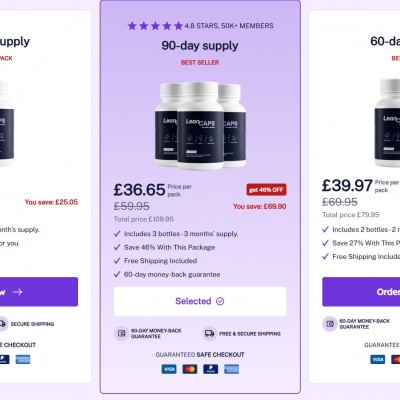
Task: Click the circled checkmark in Selected button
Action: pos(220,301)
